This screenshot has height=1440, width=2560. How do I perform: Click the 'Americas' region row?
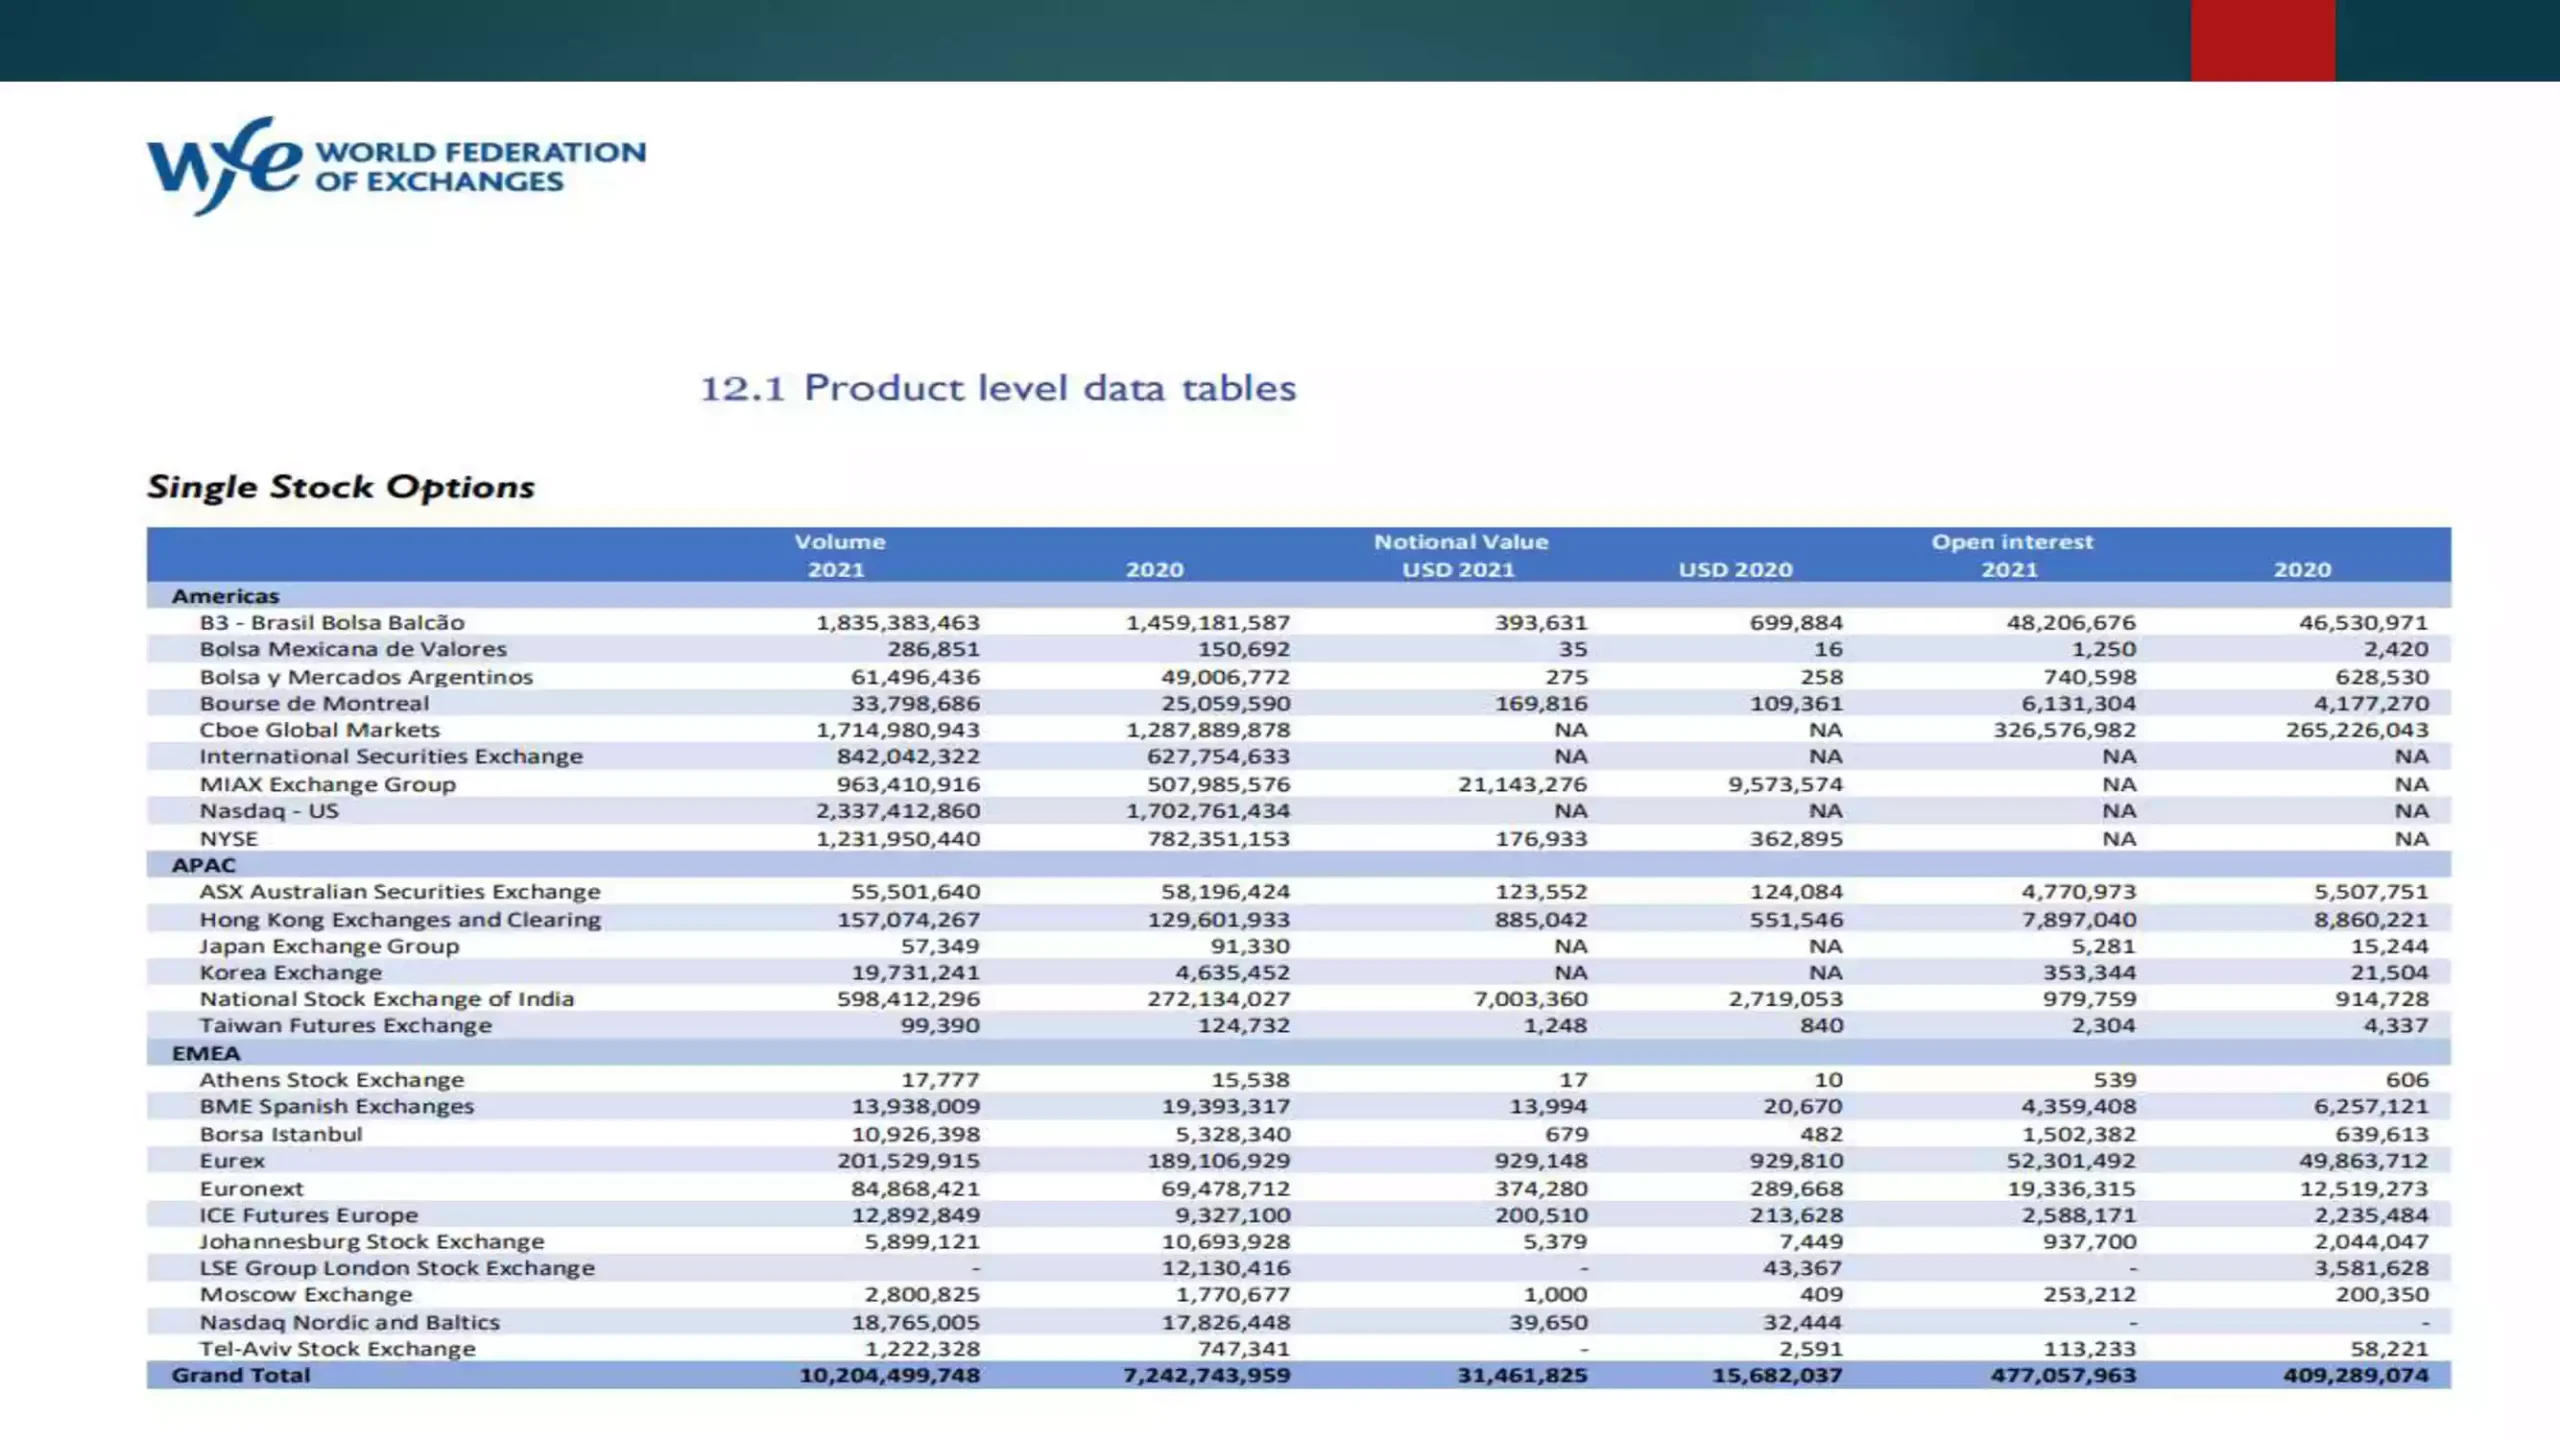pos(1299,596)
